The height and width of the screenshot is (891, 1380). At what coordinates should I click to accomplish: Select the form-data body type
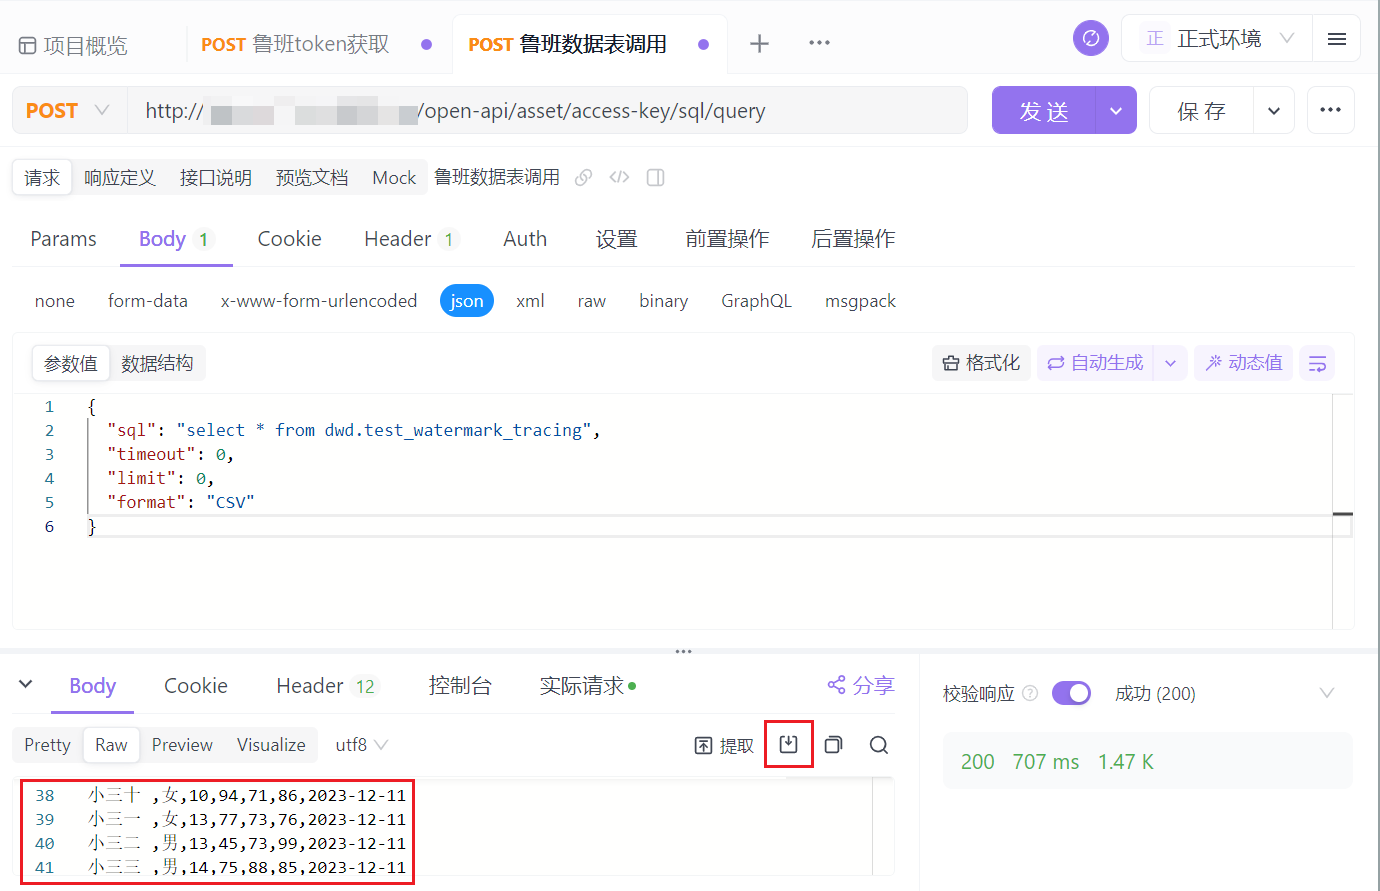tap(148, 301)
